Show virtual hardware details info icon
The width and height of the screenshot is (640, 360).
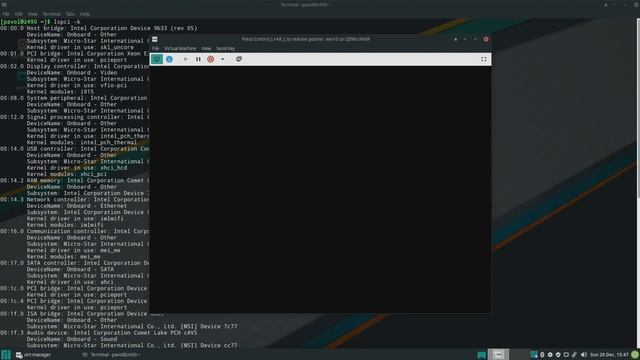pos(169,59)
